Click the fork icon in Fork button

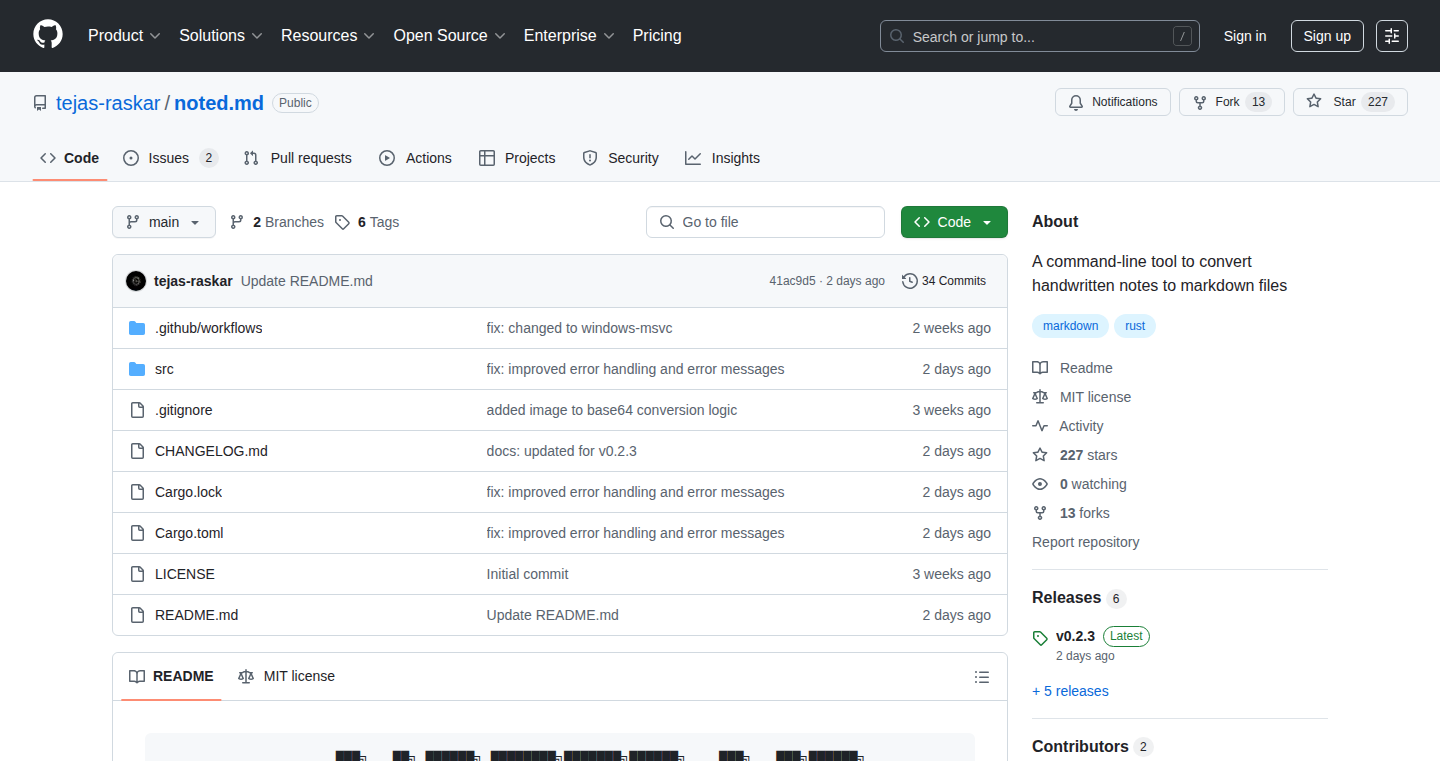pos(1200,102)
